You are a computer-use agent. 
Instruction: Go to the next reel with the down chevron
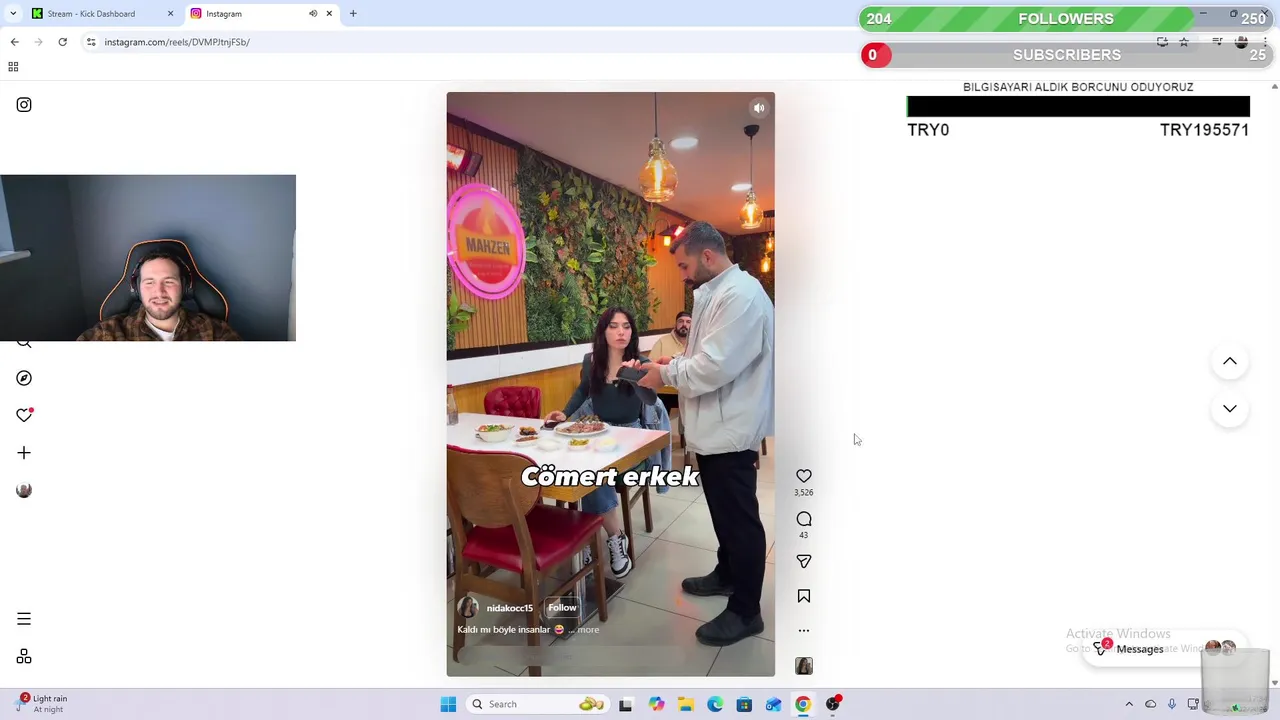1230,409
